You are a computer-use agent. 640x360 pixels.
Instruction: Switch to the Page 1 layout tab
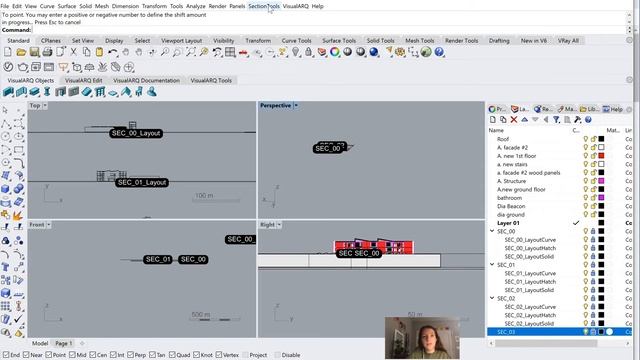(63, 343)
